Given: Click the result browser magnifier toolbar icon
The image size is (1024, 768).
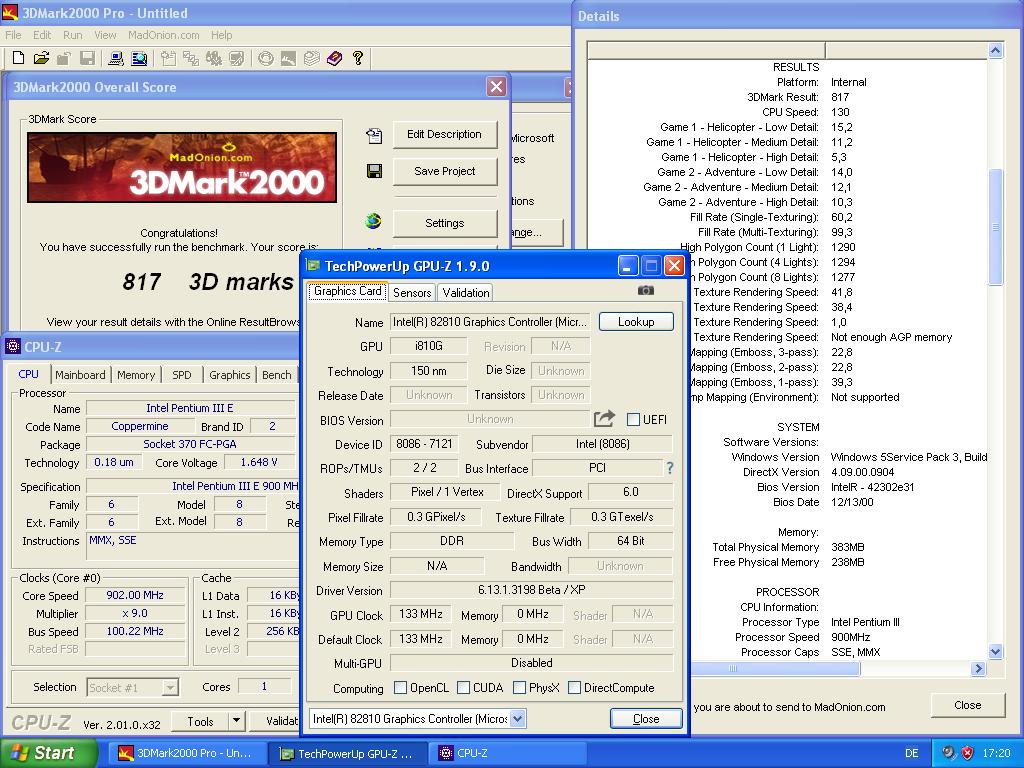Looking at the screenshot, I should [139, 58].
